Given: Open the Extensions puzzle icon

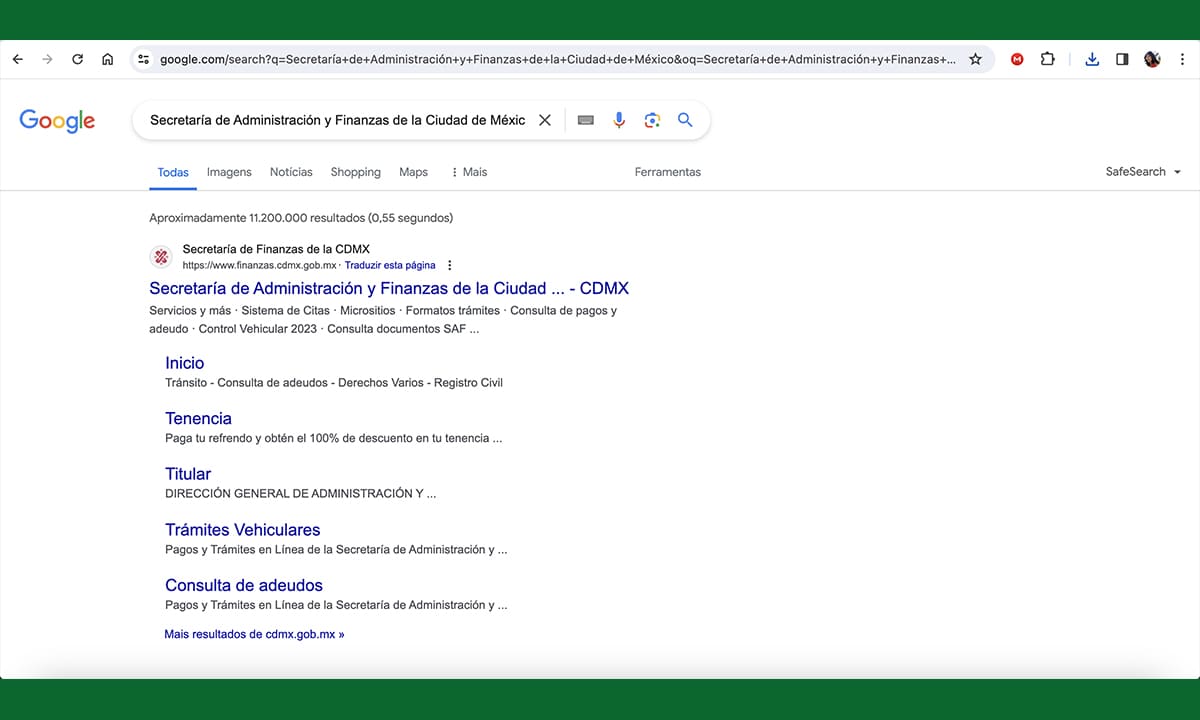Looking at the screenshot, I should (x=1047, y=59).
